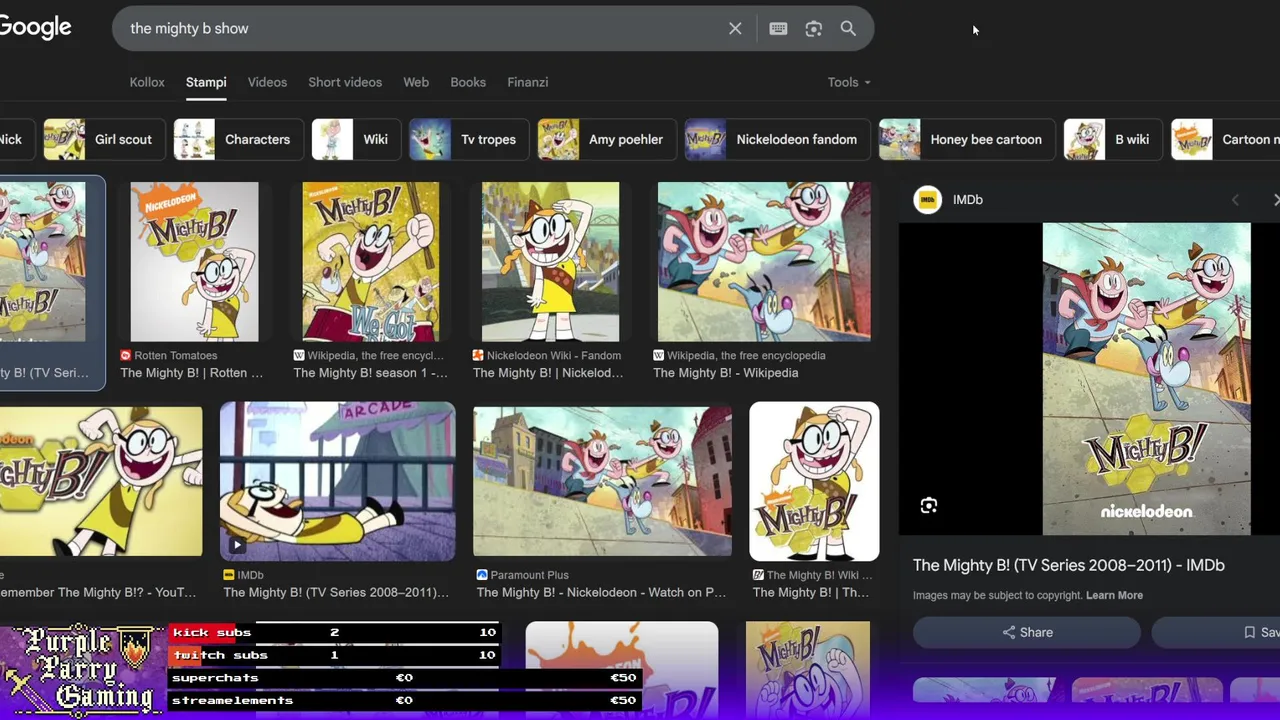The height and width of the screenshot is (720, 1280).
Task: Open the on-screen keyboard input tool
Action: pyautogui.click(x=778, y=29)
